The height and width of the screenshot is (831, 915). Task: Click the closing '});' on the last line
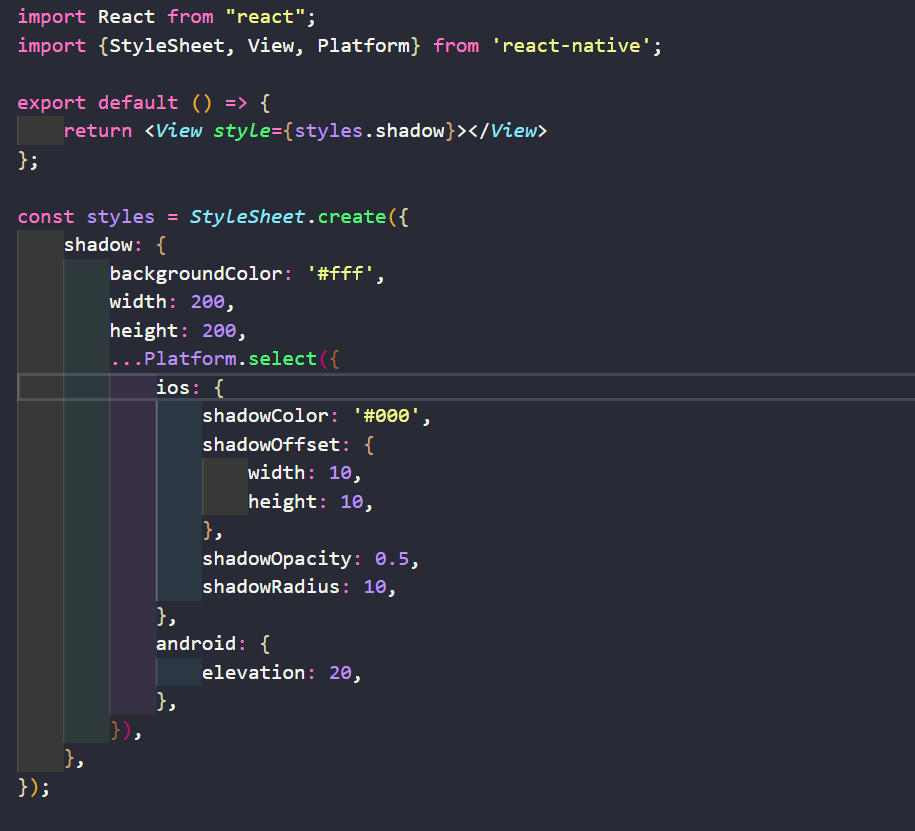click(34, 788)
